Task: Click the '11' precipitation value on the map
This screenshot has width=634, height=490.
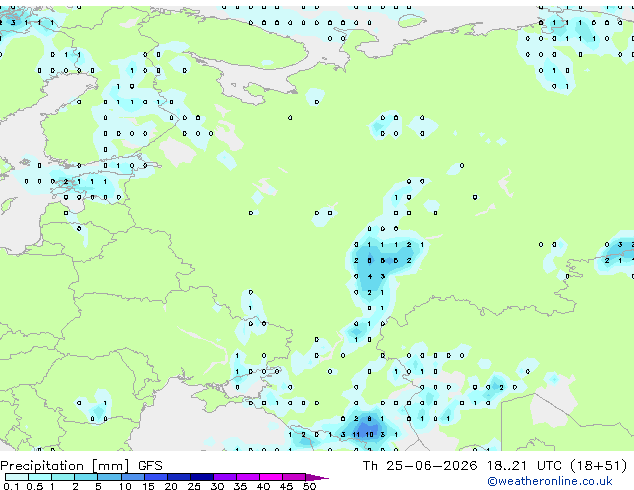Action: tap(356, 435)
